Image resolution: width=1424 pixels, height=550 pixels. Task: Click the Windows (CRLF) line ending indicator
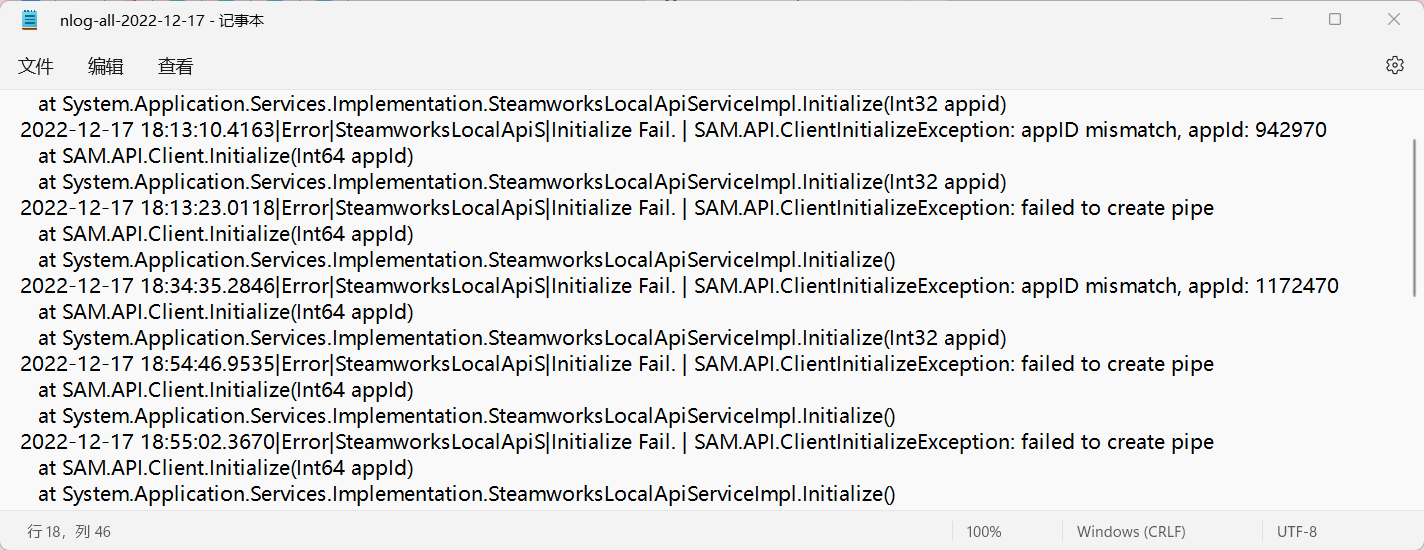pos(1131,532)
